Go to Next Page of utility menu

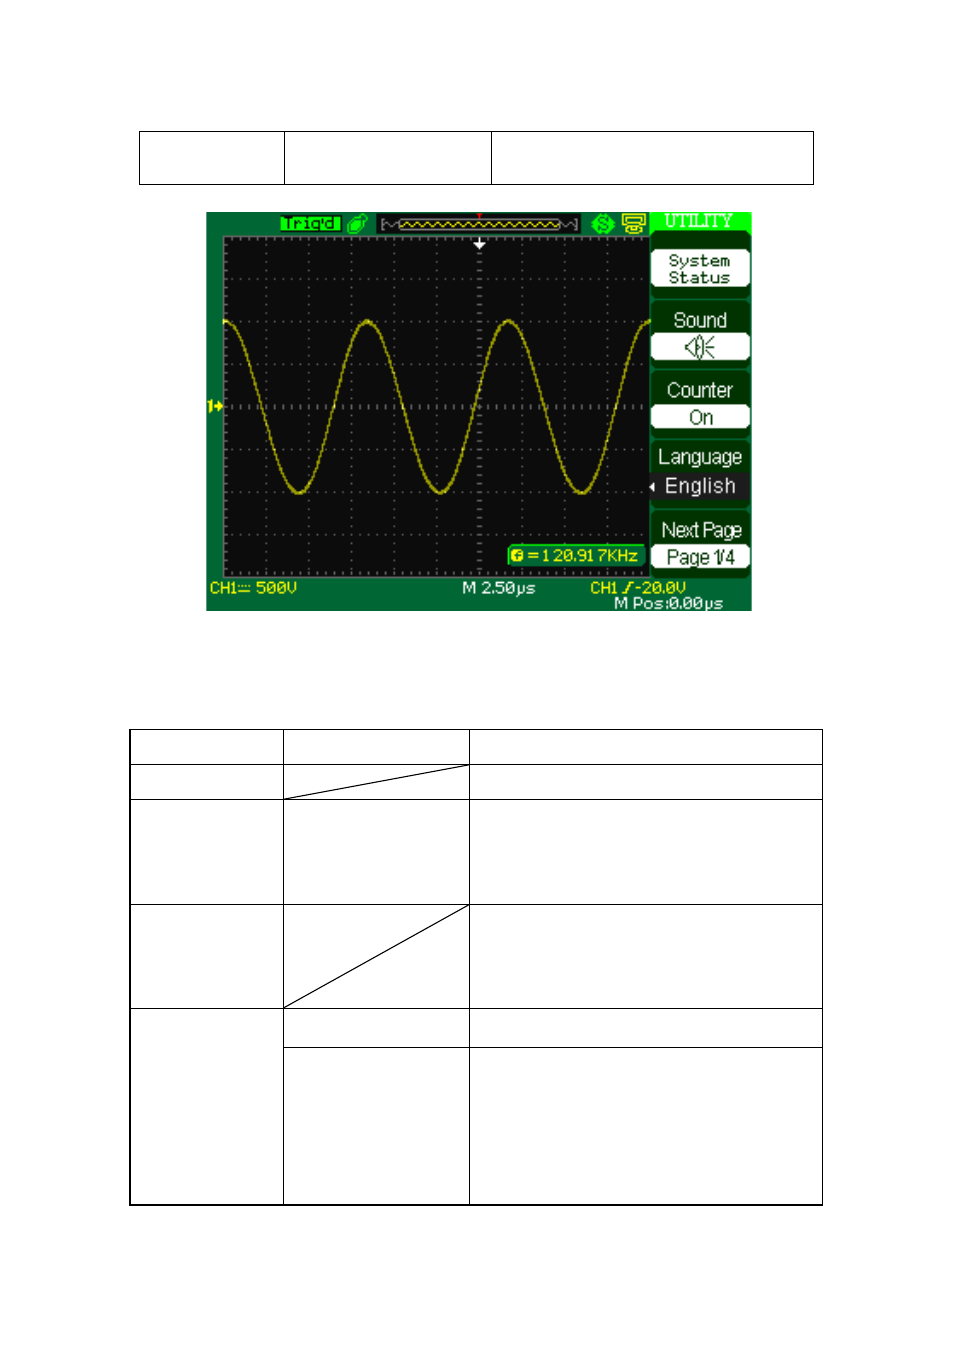tap(701, 530)
